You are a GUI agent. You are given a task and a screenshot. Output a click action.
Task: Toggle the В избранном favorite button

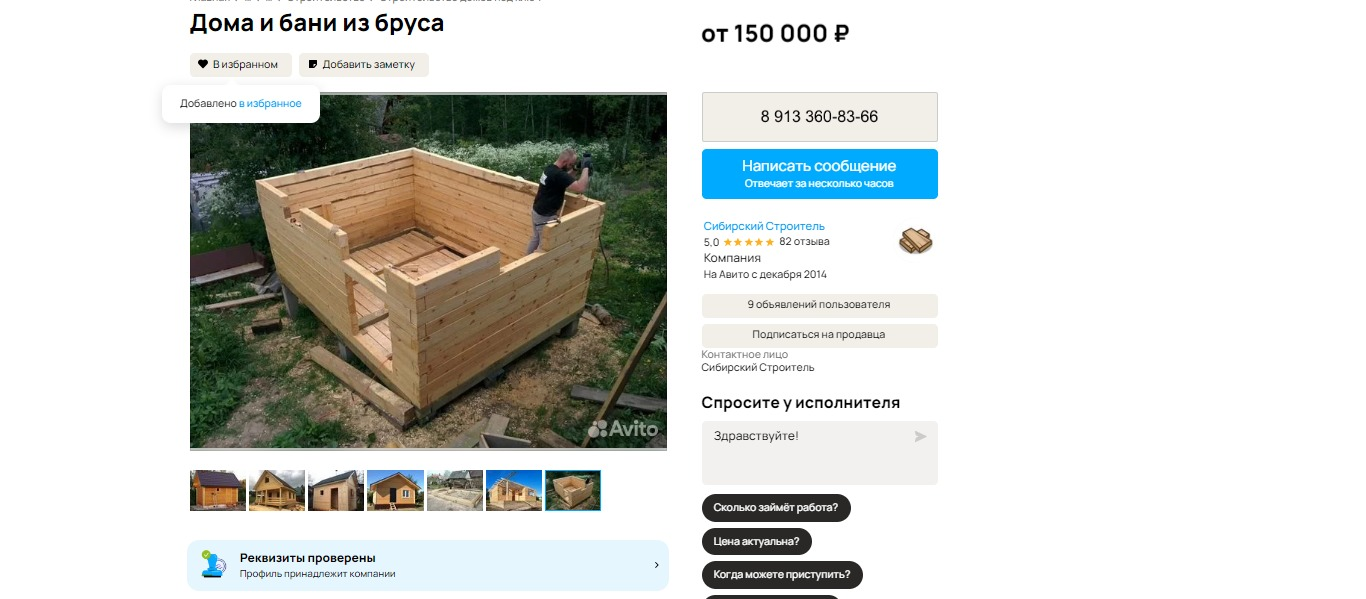(x=241, y=64)
